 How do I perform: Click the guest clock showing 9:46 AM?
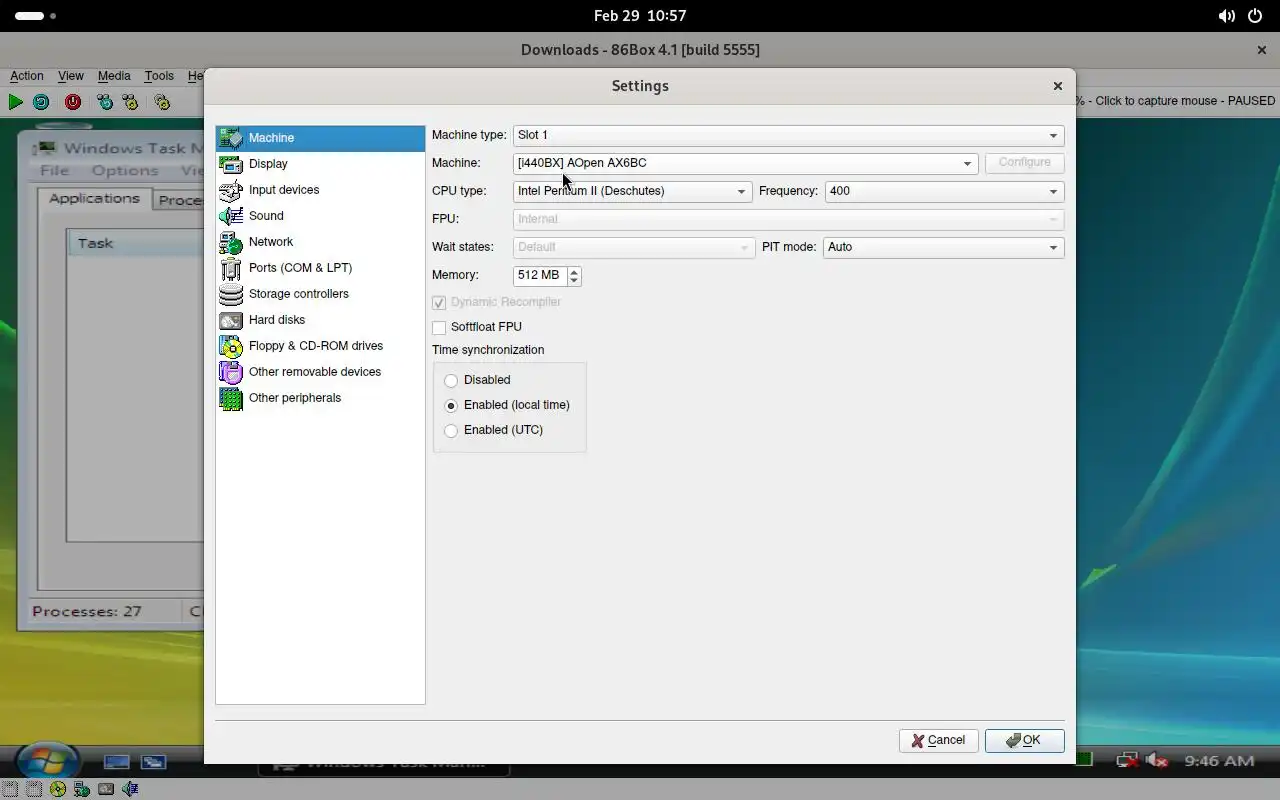(1219, 761)
